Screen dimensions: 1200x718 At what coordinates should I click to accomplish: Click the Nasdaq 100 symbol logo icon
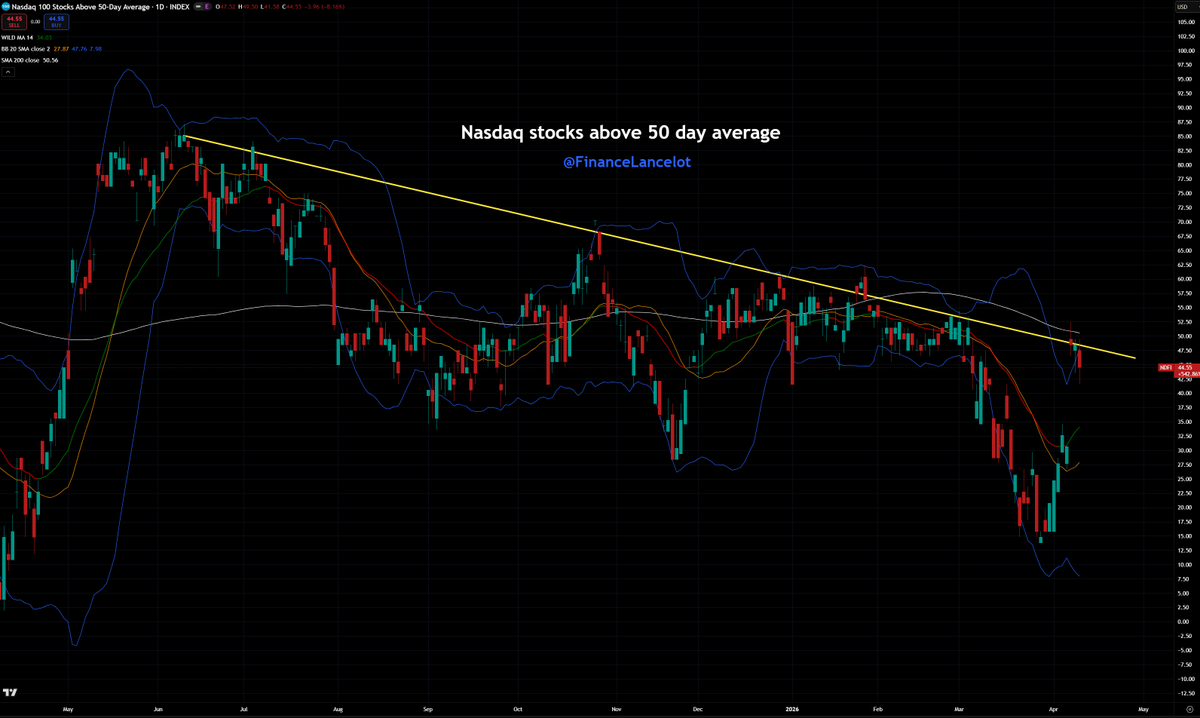[5, 7]
